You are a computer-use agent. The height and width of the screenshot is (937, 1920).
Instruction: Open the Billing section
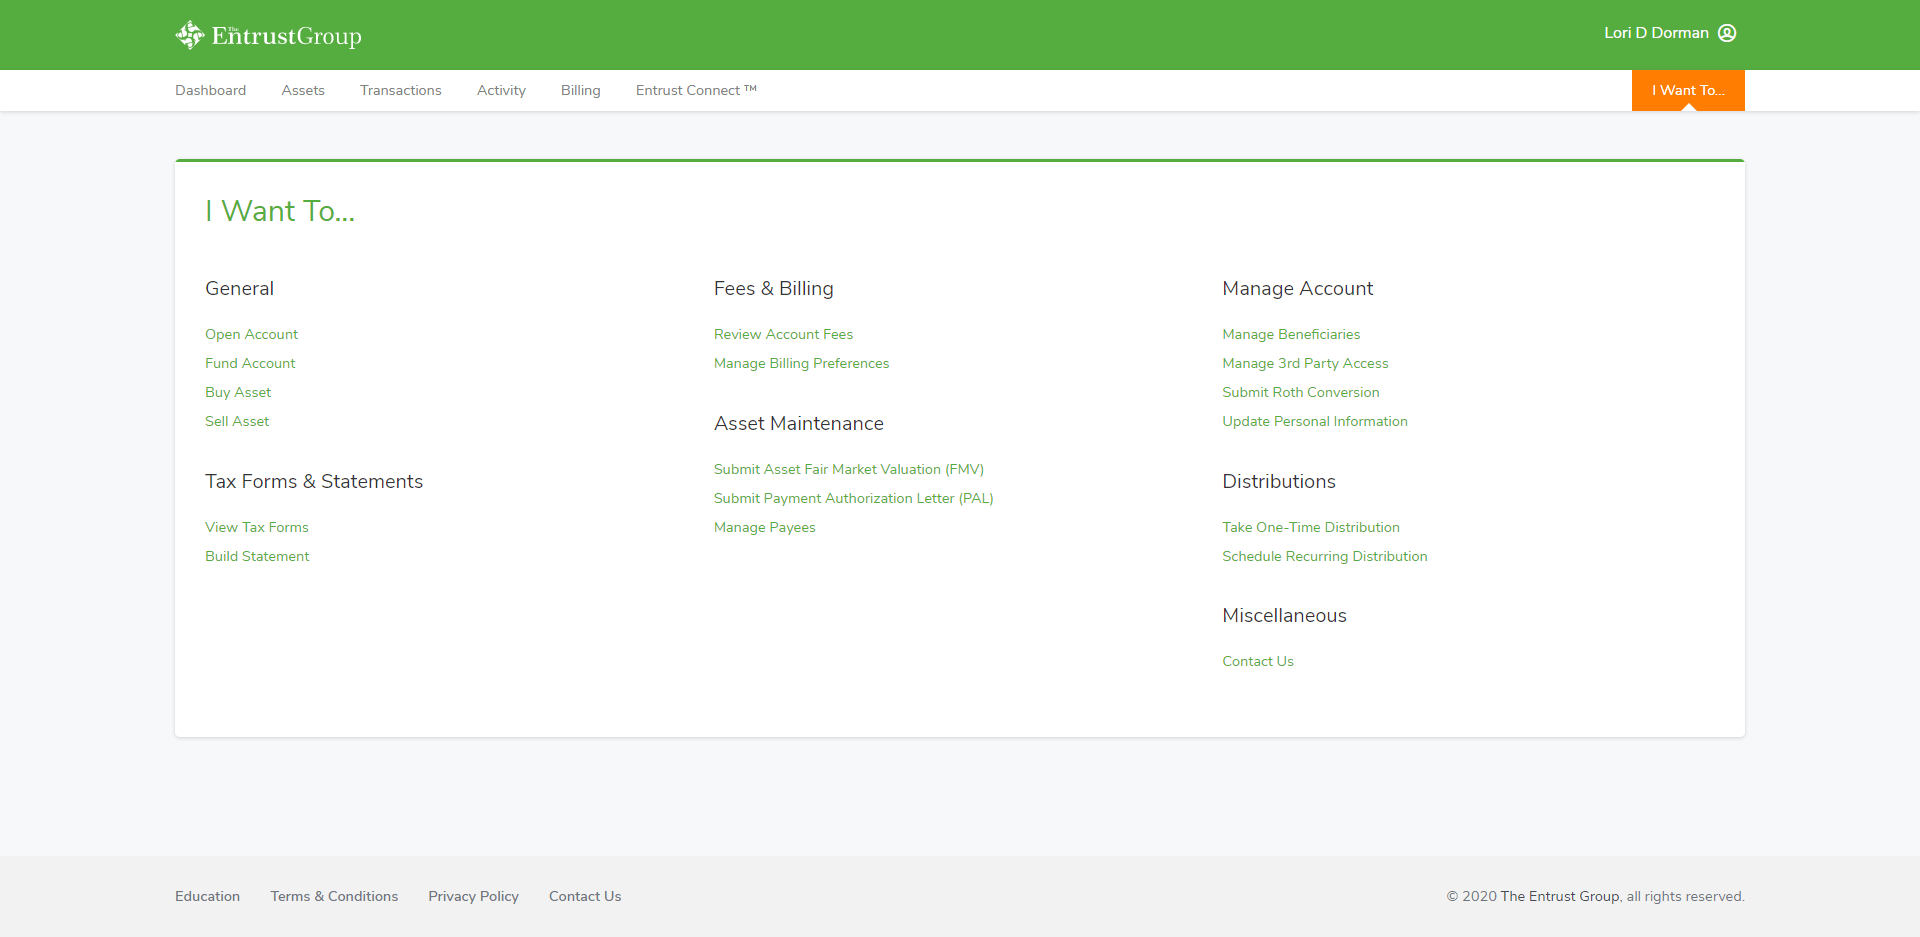(580, 90)
